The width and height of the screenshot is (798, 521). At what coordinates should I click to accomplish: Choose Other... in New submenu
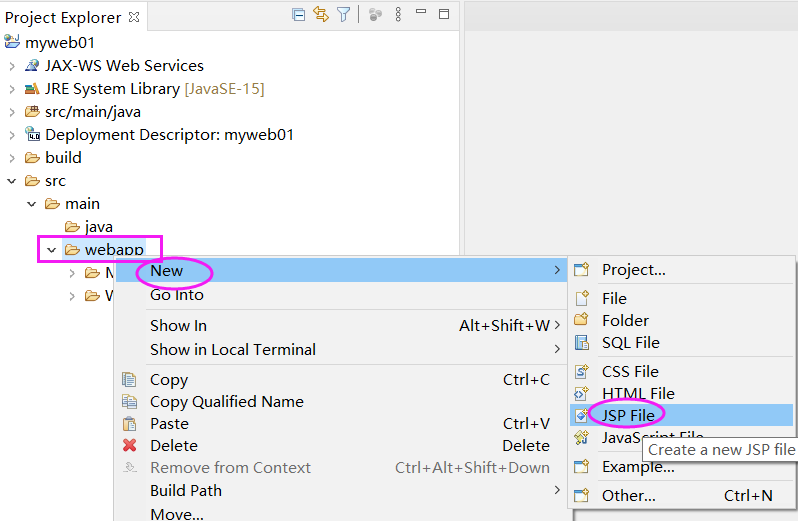681,496
